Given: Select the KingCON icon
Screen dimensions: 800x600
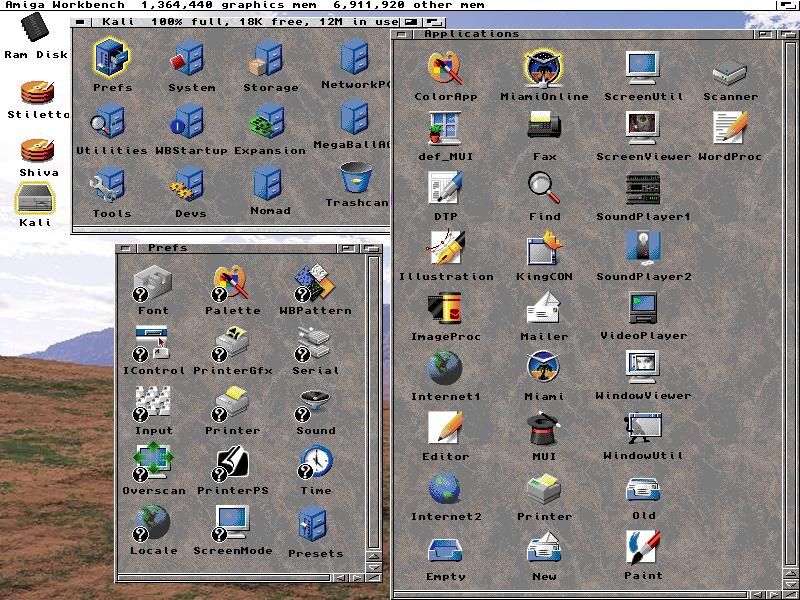Looking at the screenshot, I should (x=544, y=248).
